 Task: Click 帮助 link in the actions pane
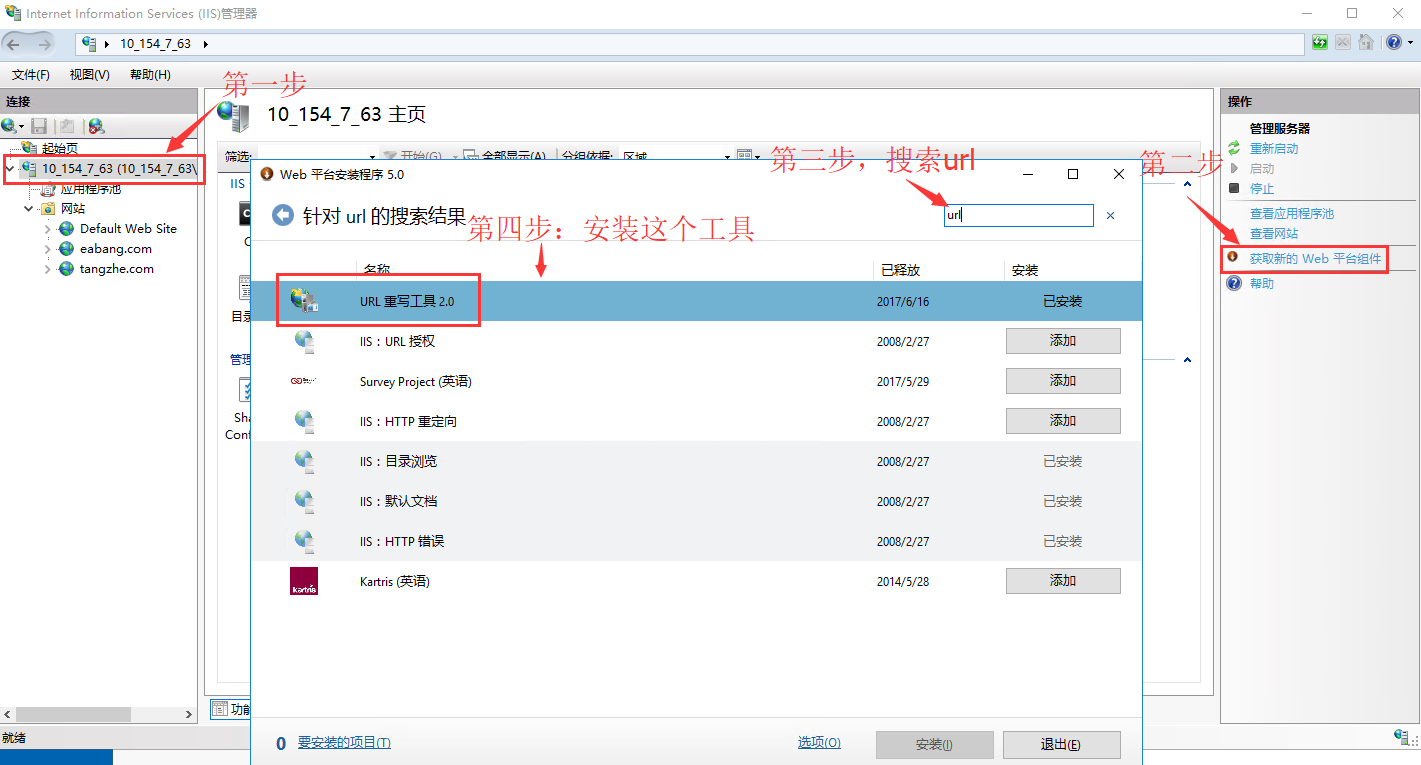1262,283
